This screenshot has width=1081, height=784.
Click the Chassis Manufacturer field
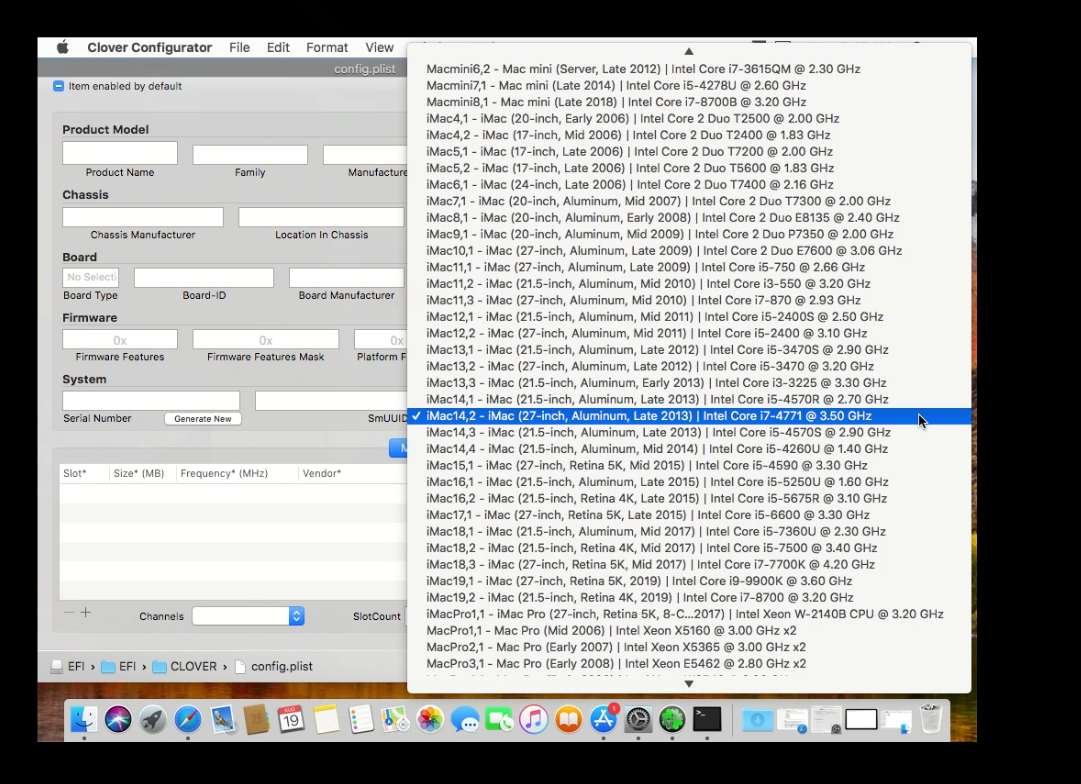(x=143, y=217)
